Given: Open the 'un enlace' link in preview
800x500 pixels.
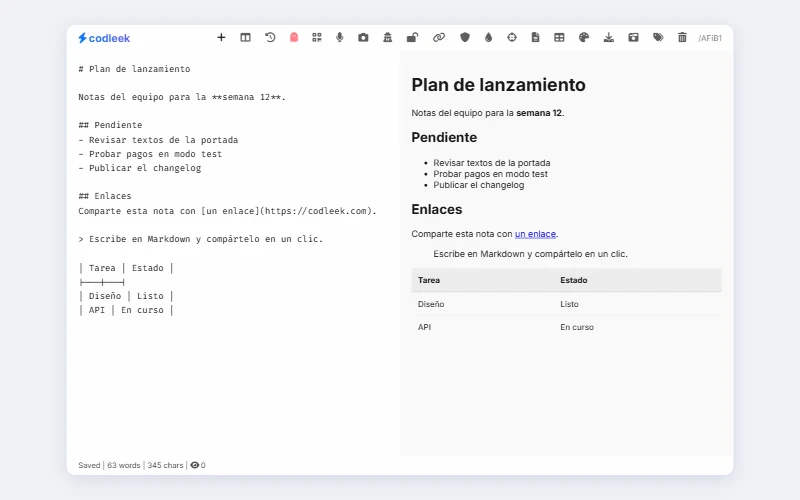Looking at the screenshot, I should click(x=535, y=234).
